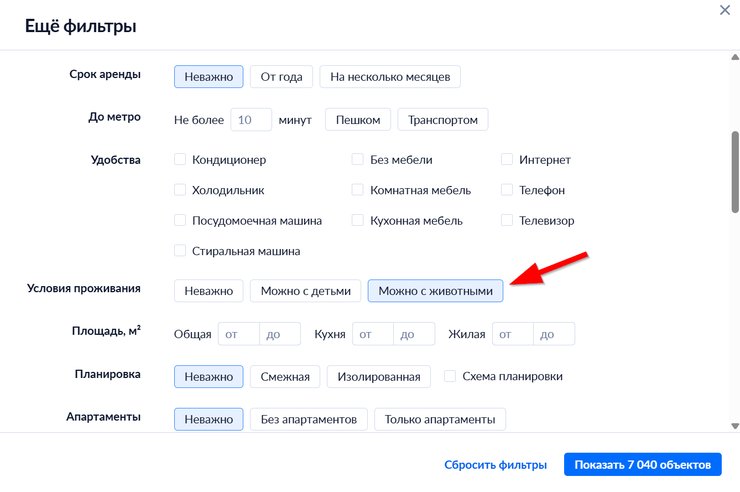Close the filters dialog with the X
740x492 pixels.
(725, 10)
